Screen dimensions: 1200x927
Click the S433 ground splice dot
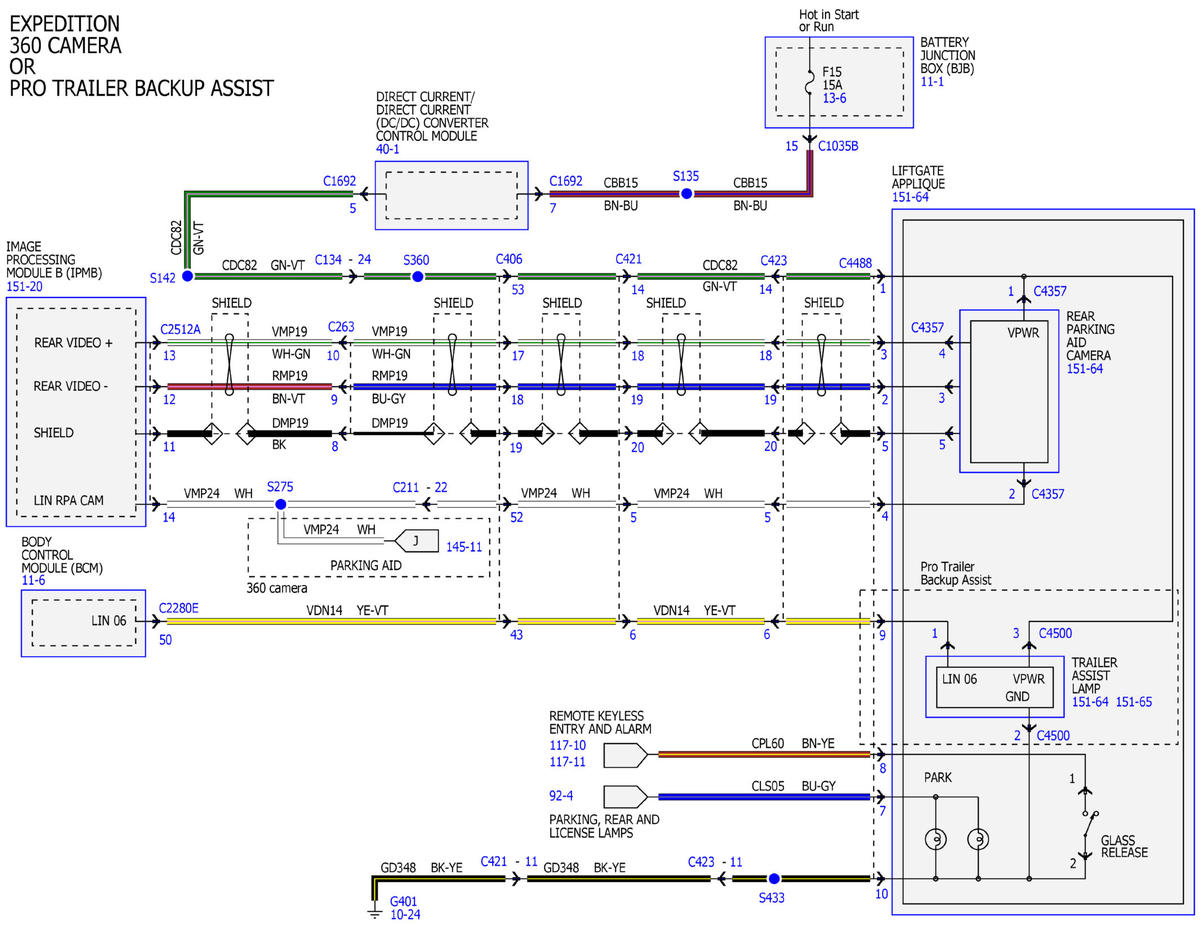[x=773, y=878]
